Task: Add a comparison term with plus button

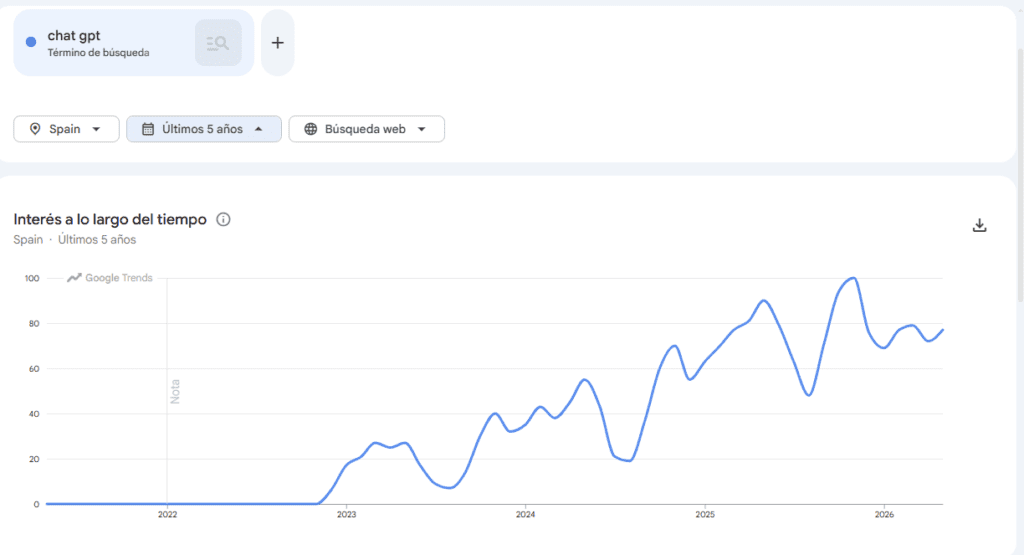Action: click(x=278, y=42)
